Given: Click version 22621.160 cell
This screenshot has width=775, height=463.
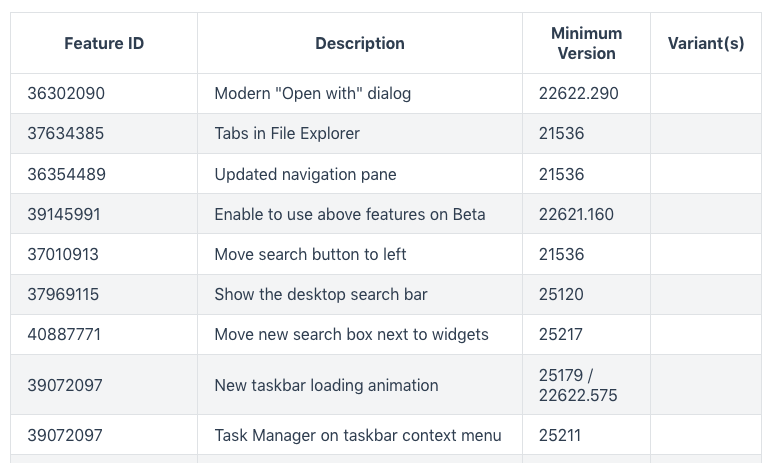Looking at the screenshot, I should [586, 214].
